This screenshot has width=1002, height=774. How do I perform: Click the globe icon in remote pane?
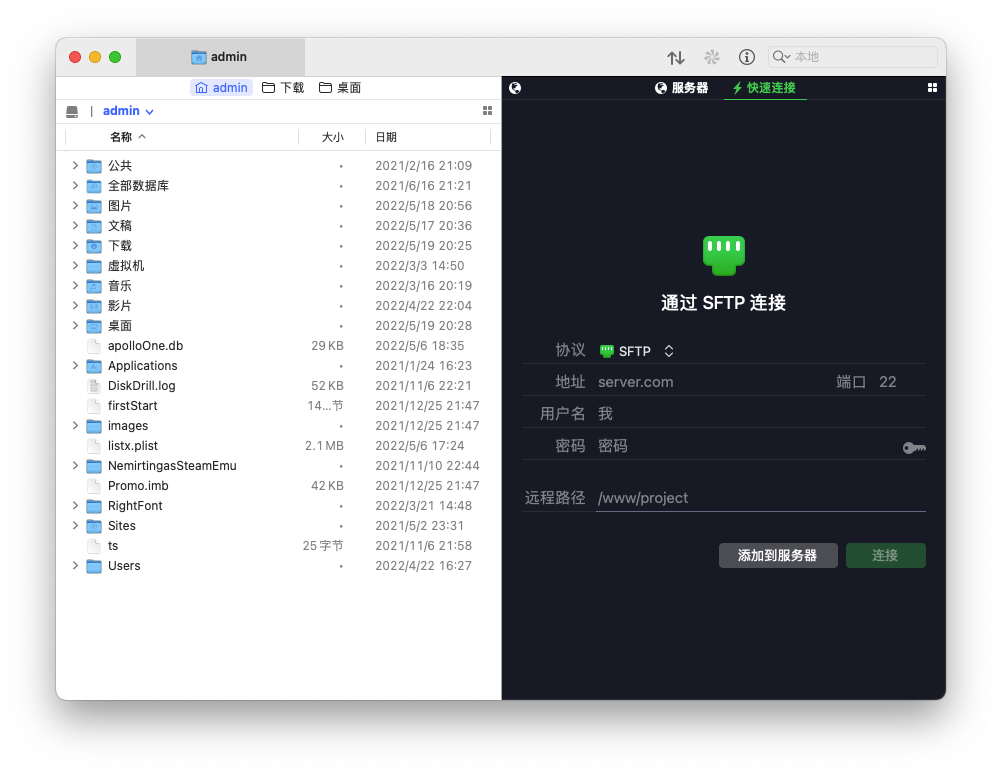515,88
